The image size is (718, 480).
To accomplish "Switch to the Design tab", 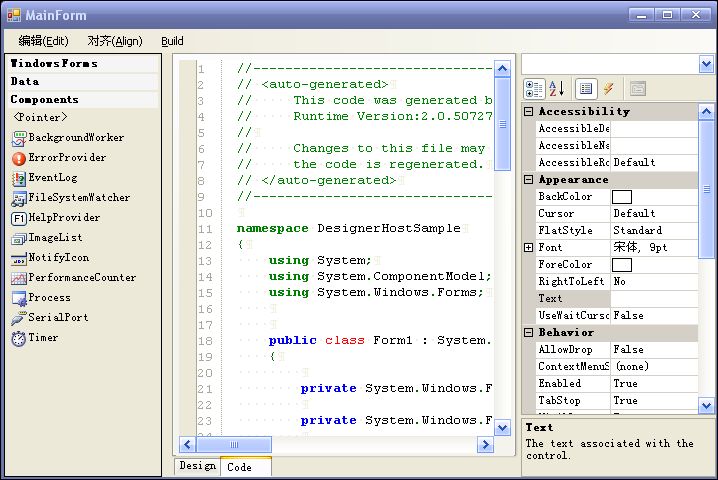I will pyautogui.click(x=197, y=466).
